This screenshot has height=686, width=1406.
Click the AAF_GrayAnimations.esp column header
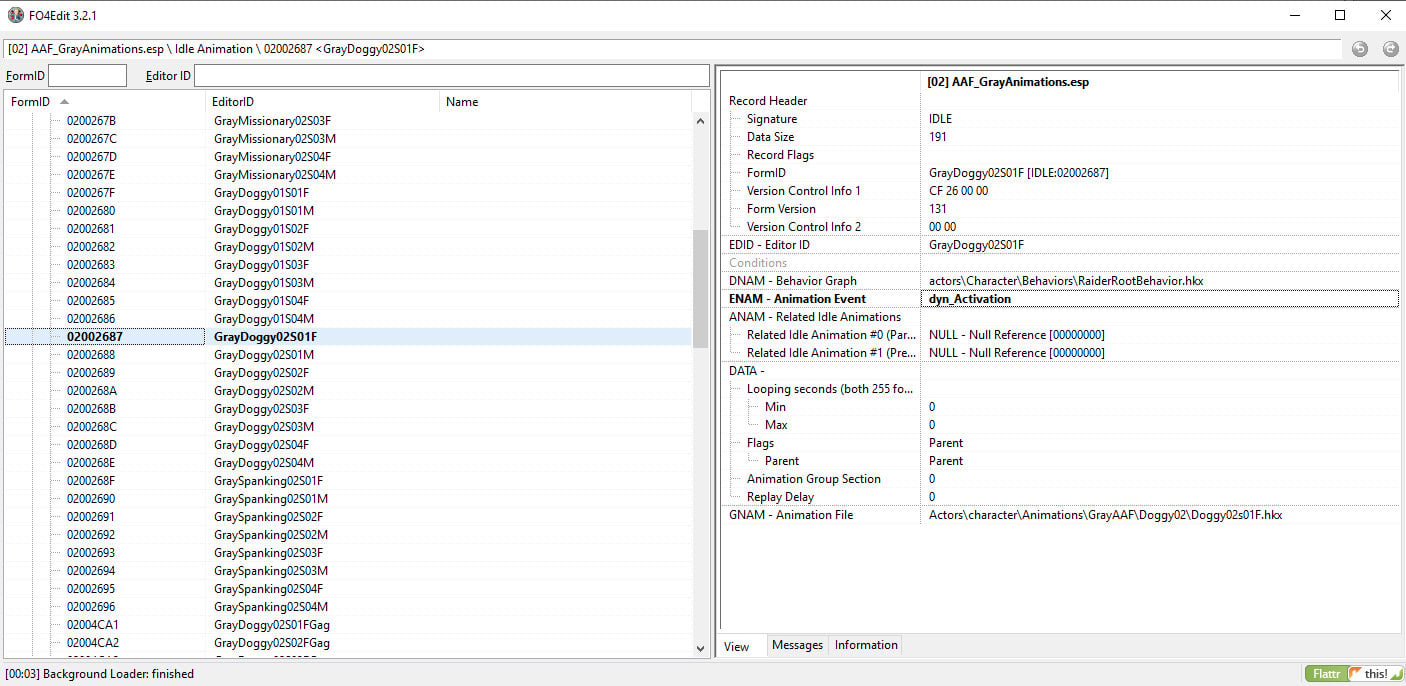click(1159, 82)
